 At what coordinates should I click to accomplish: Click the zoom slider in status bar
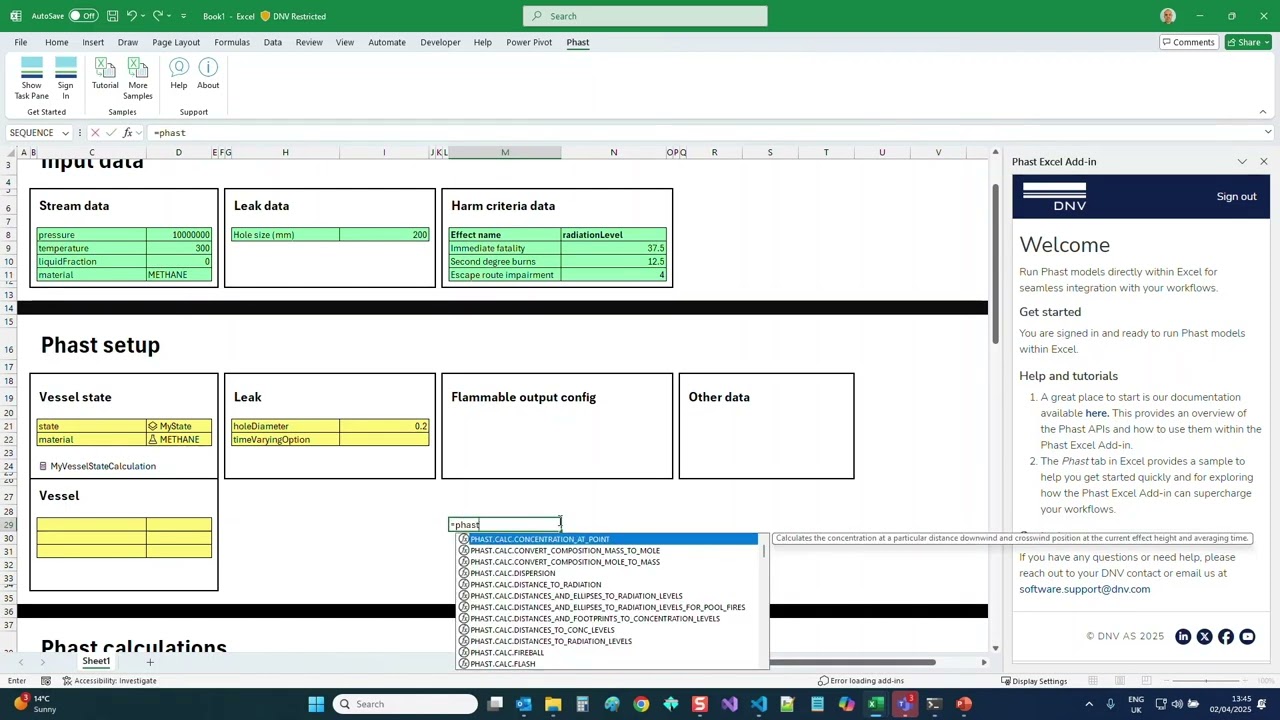point(1206,681)
